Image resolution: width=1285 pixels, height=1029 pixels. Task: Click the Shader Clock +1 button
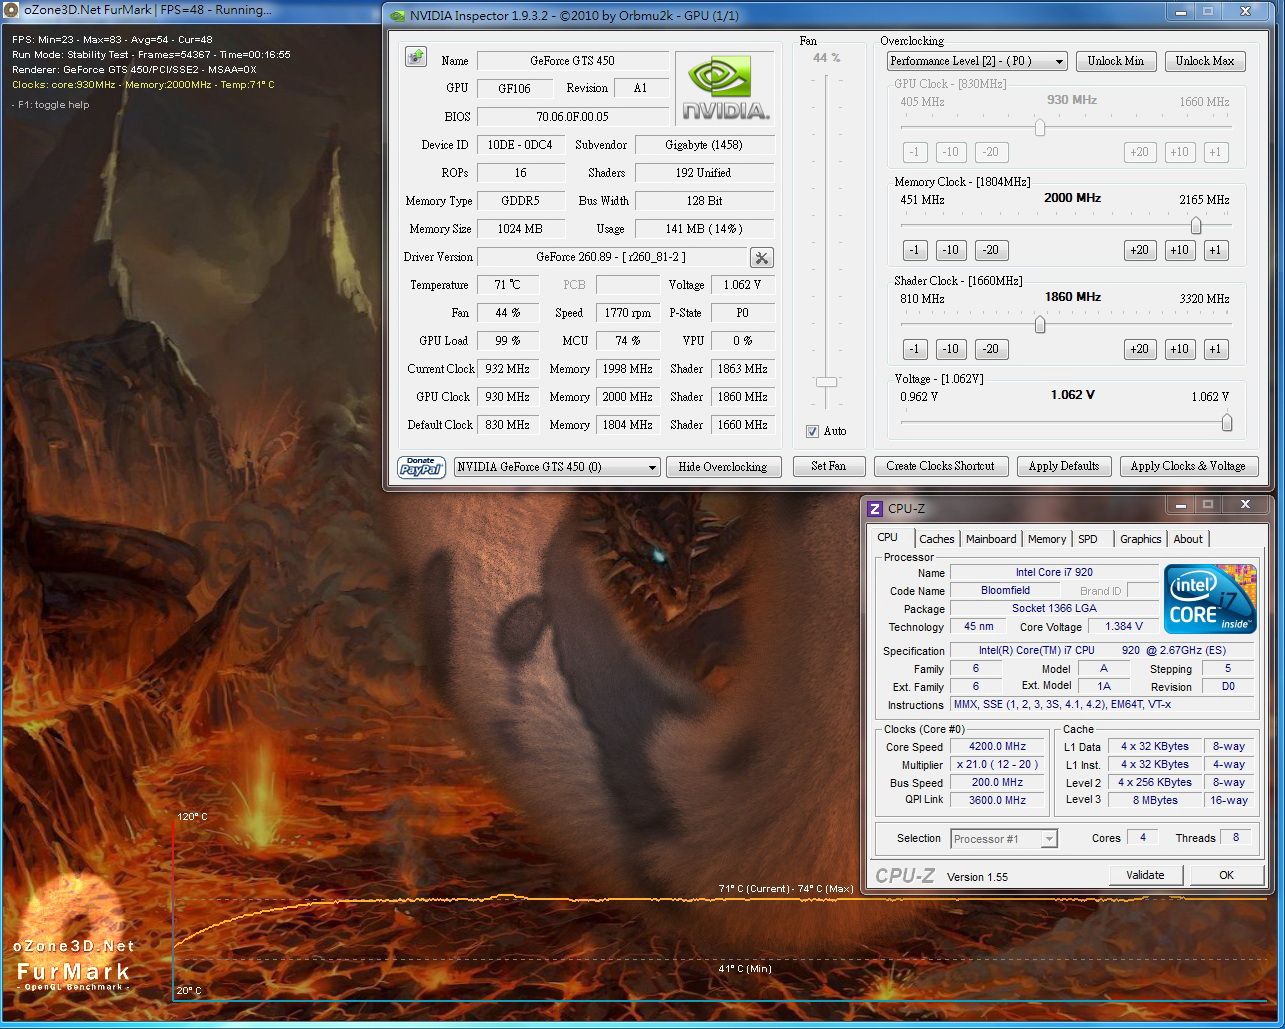click(1215, 349)
